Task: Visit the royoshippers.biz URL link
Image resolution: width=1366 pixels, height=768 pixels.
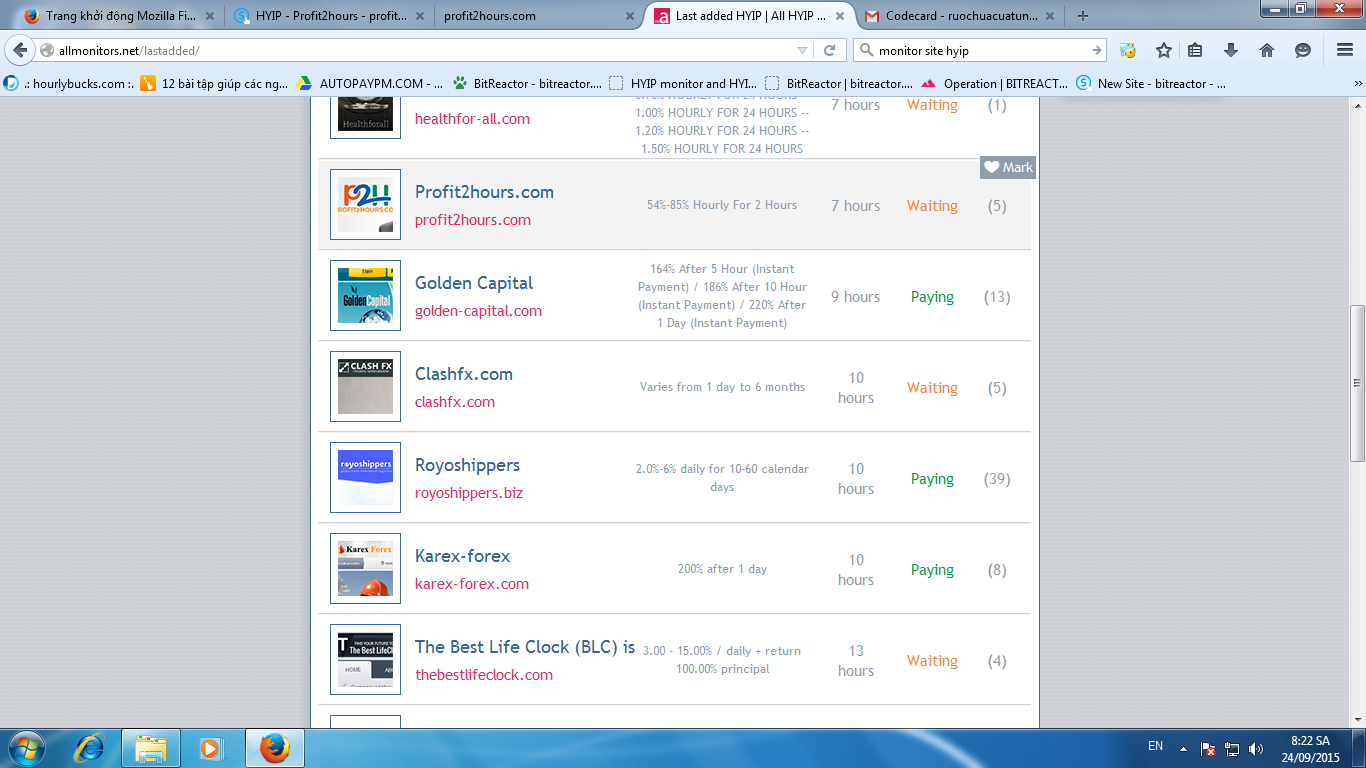Action: 469,493
